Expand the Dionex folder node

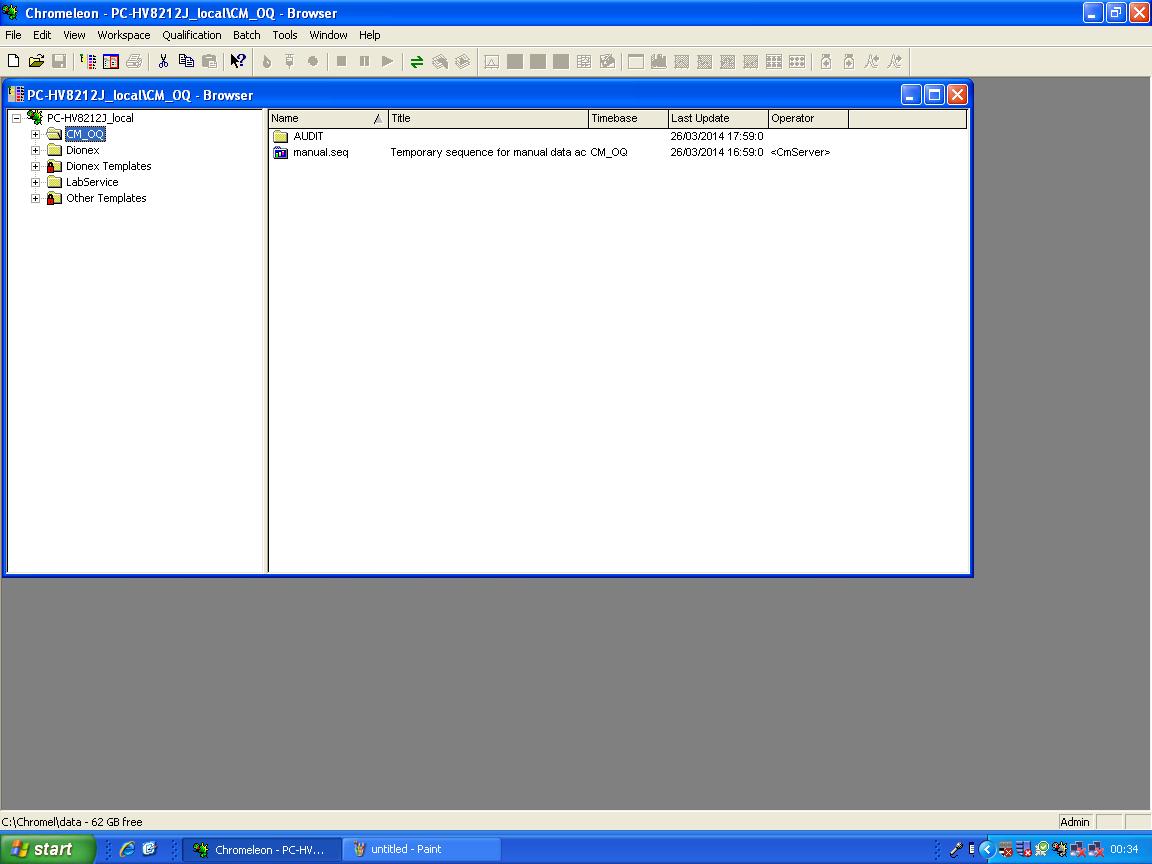click(35, 151)
